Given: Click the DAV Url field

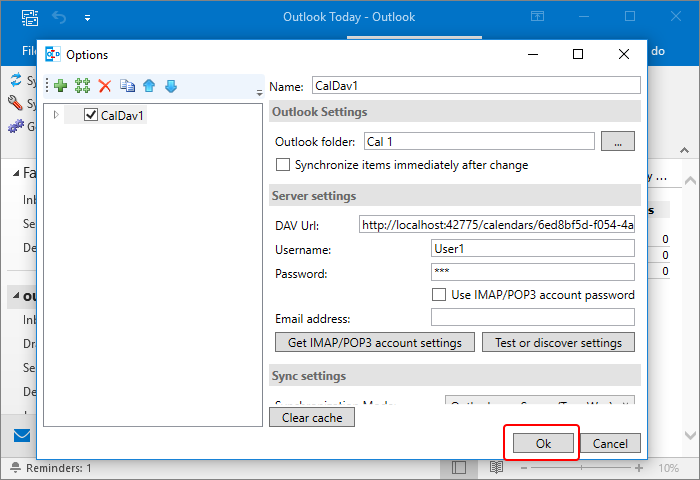Looking at the screenshot, I should click(x=497, y=225).
